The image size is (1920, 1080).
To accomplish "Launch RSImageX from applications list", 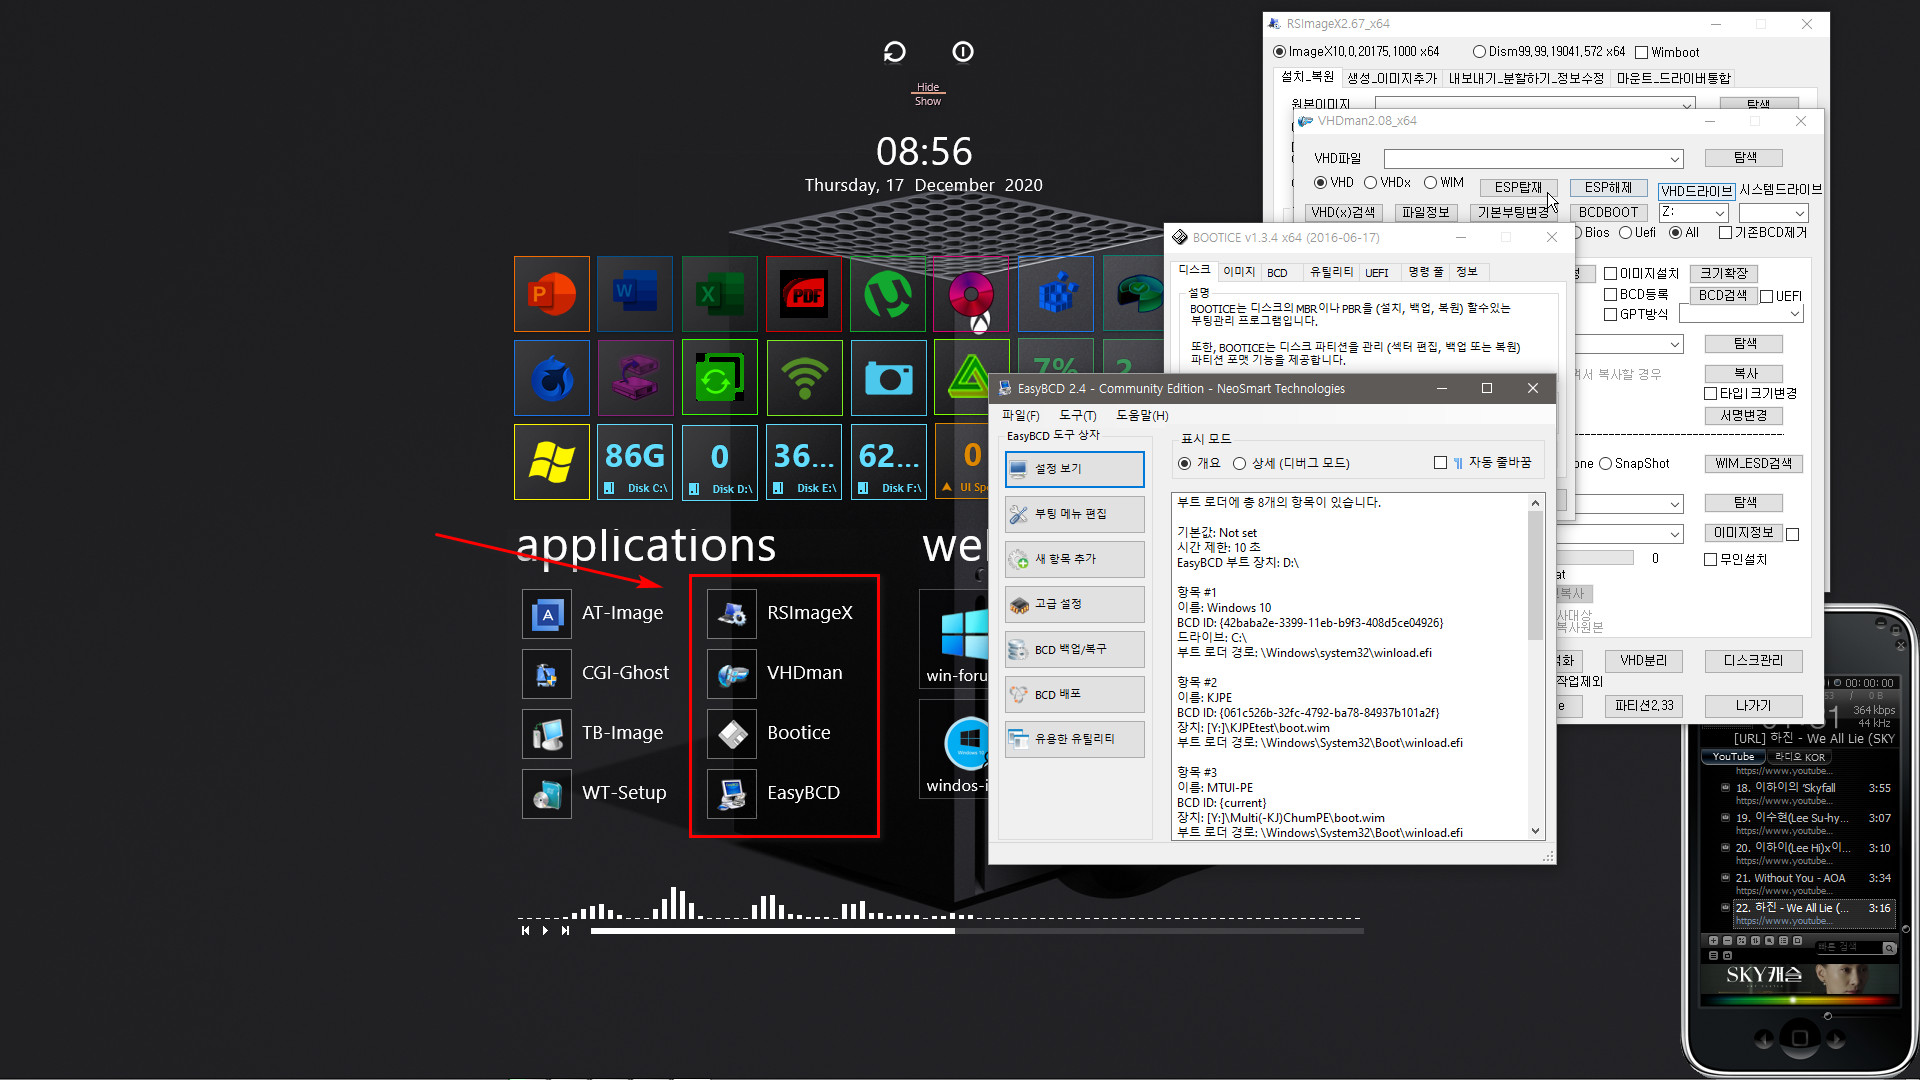I will click(x=782, y=613).
